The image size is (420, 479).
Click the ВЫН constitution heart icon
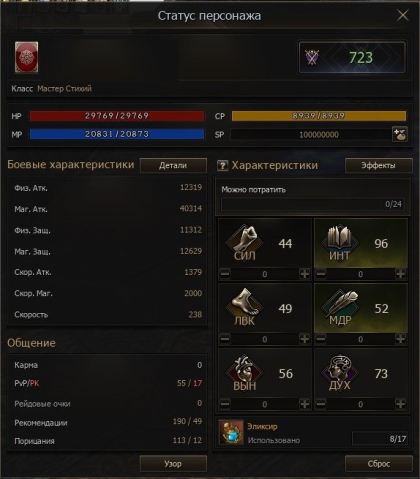(245, 372)
